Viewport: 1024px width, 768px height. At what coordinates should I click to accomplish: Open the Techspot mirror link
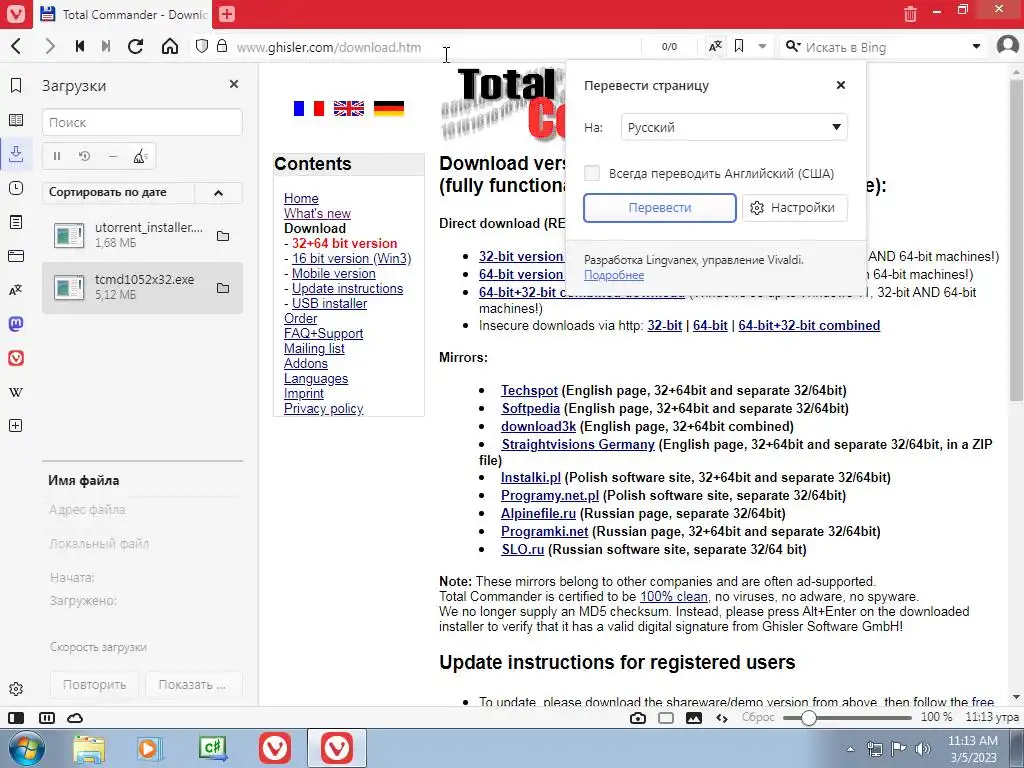click(529, 391)
